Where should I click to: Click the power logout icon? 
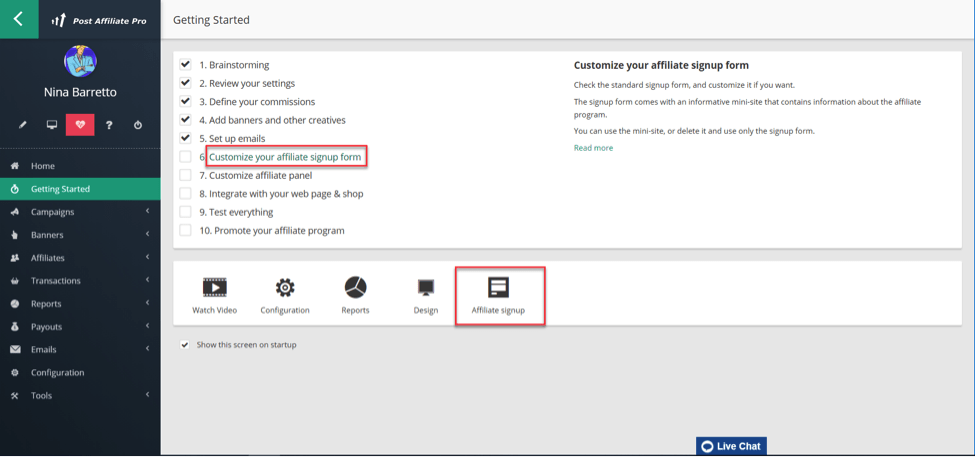137,125
